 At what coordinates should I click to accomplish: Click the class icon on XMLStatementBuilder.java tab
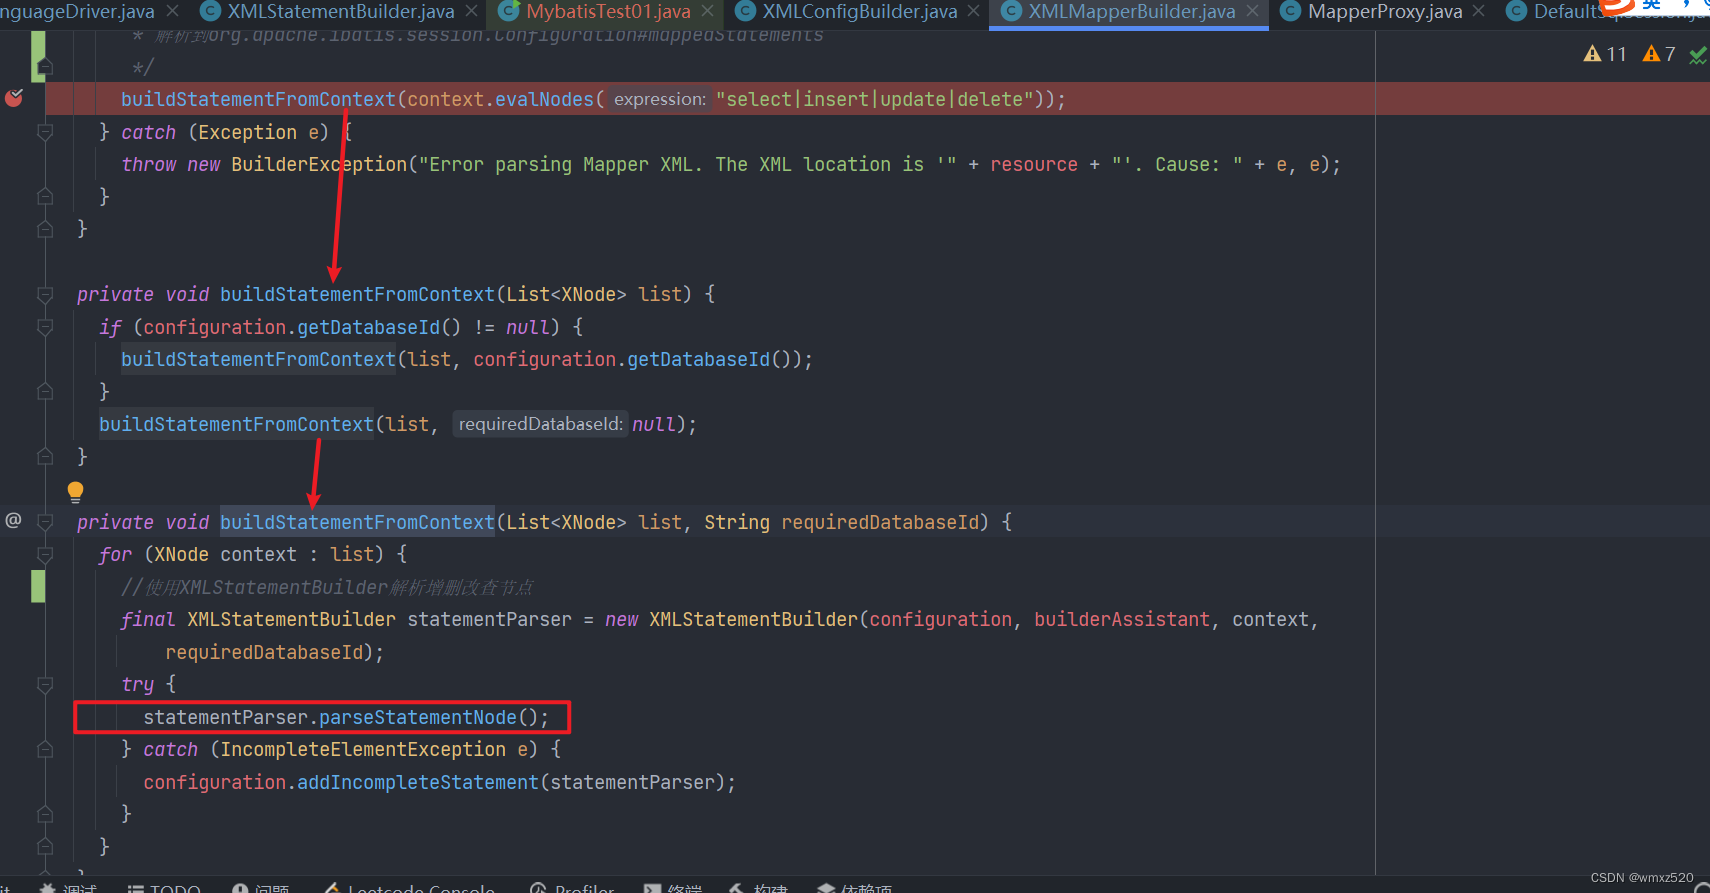click(211, 11)
